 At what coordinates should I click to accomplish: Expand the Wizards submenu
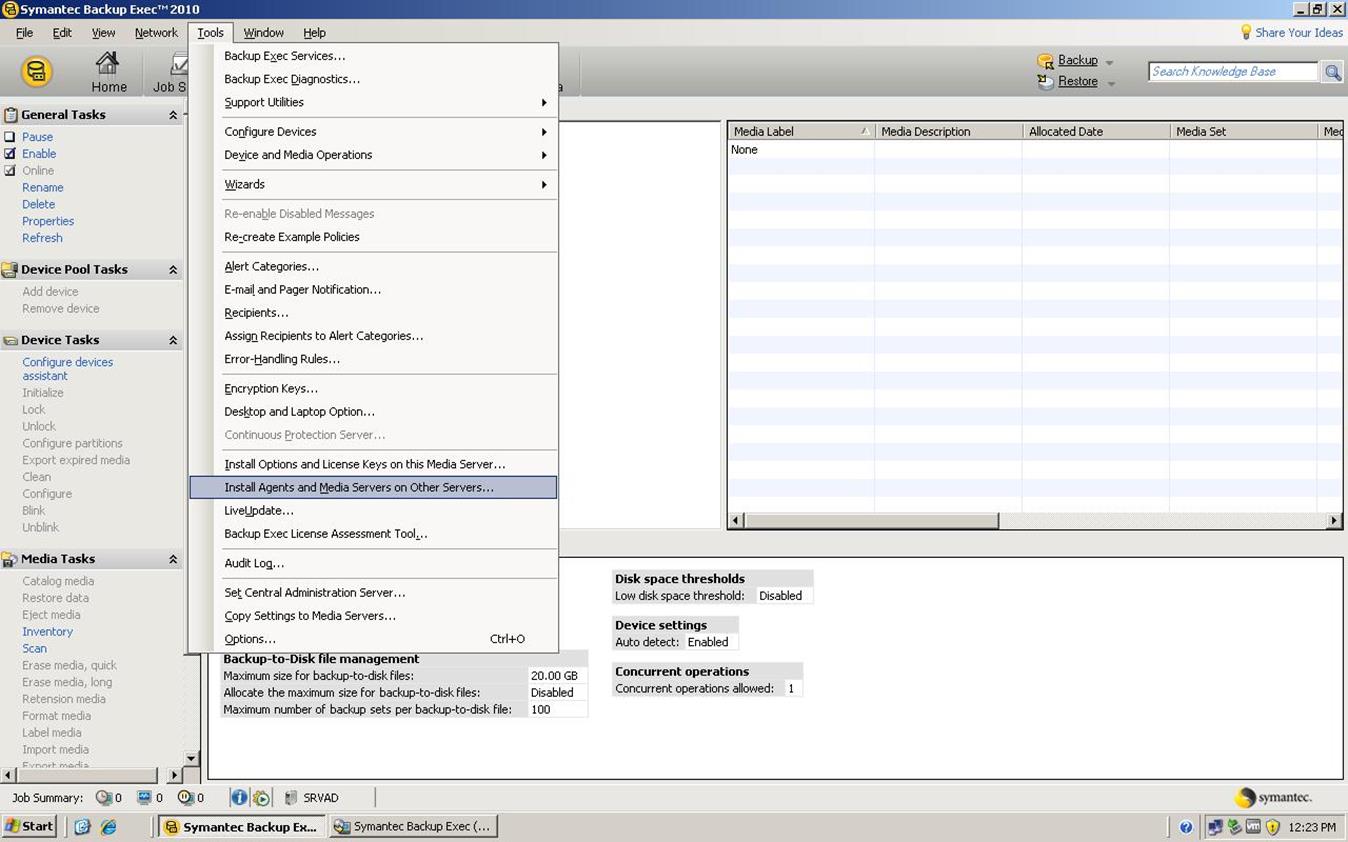pos(544,185)
